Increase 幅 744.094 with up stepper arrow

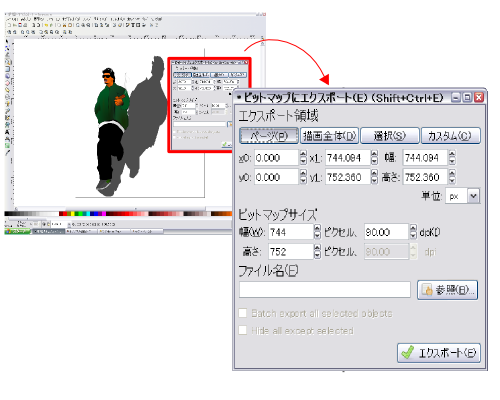pyautogui.click(x=452, y=154)
